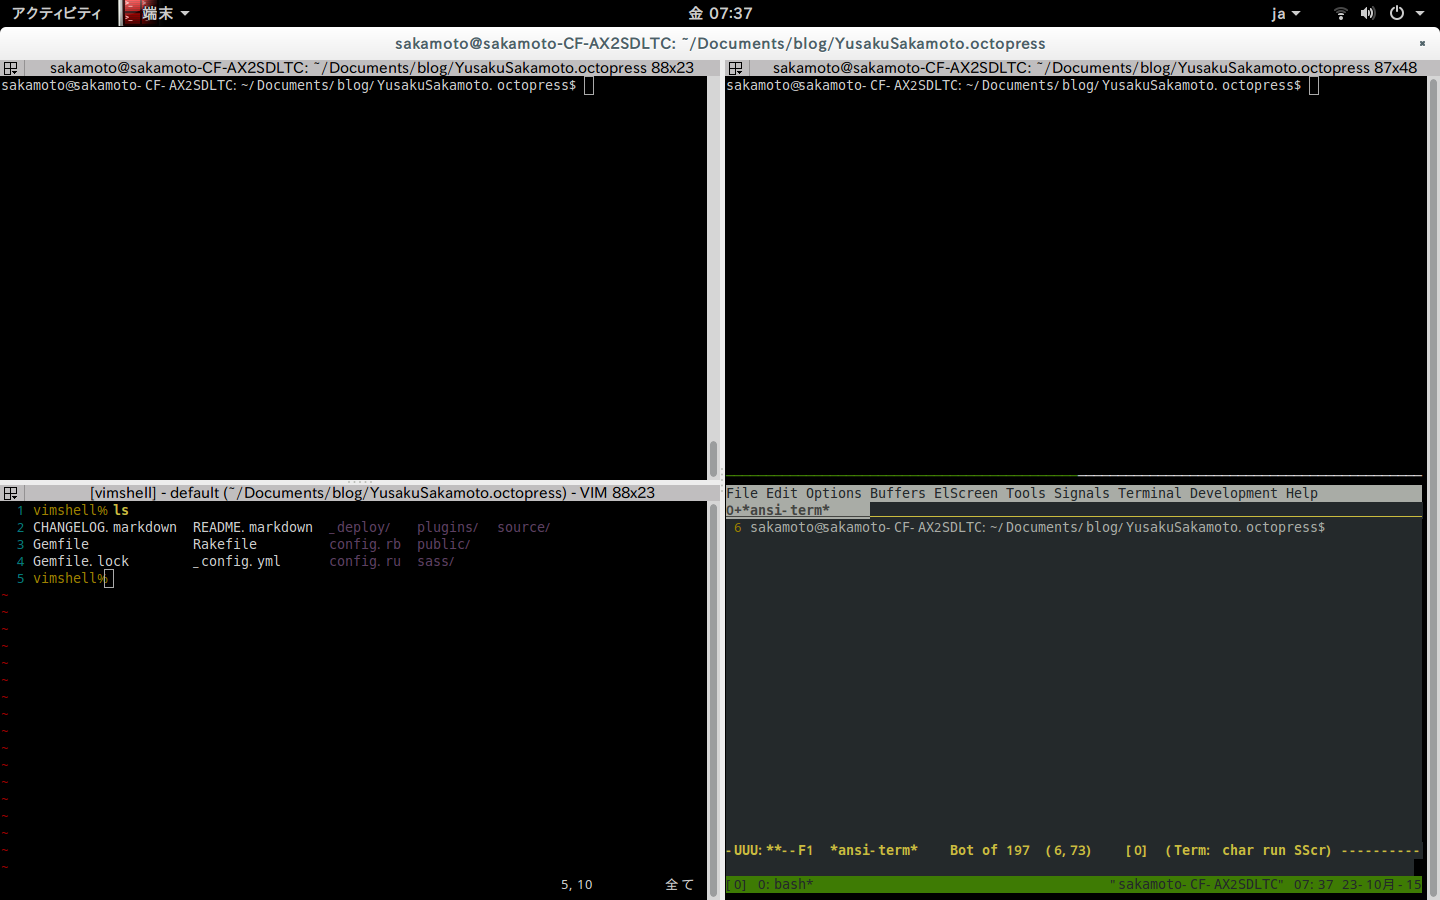The width and height of the screenshot is (1440, 900).
Task: Open Emacs Buffers menu
Action: click(898, 493)
